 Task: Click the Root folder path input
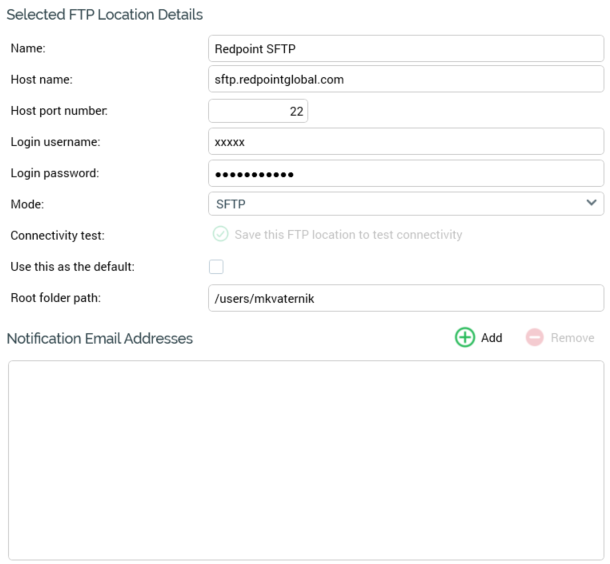tap(405, 298)
